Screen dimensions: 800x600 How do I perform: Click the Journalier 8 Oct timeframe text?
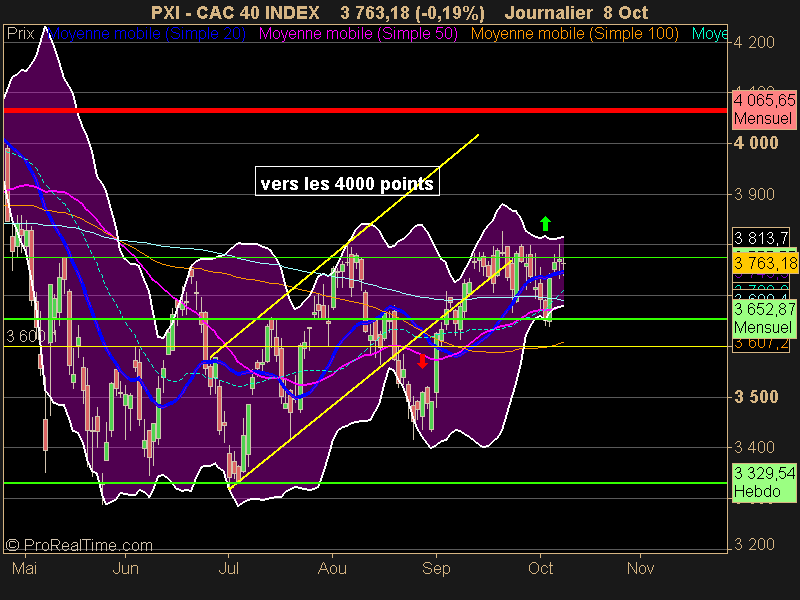[576, 12]
